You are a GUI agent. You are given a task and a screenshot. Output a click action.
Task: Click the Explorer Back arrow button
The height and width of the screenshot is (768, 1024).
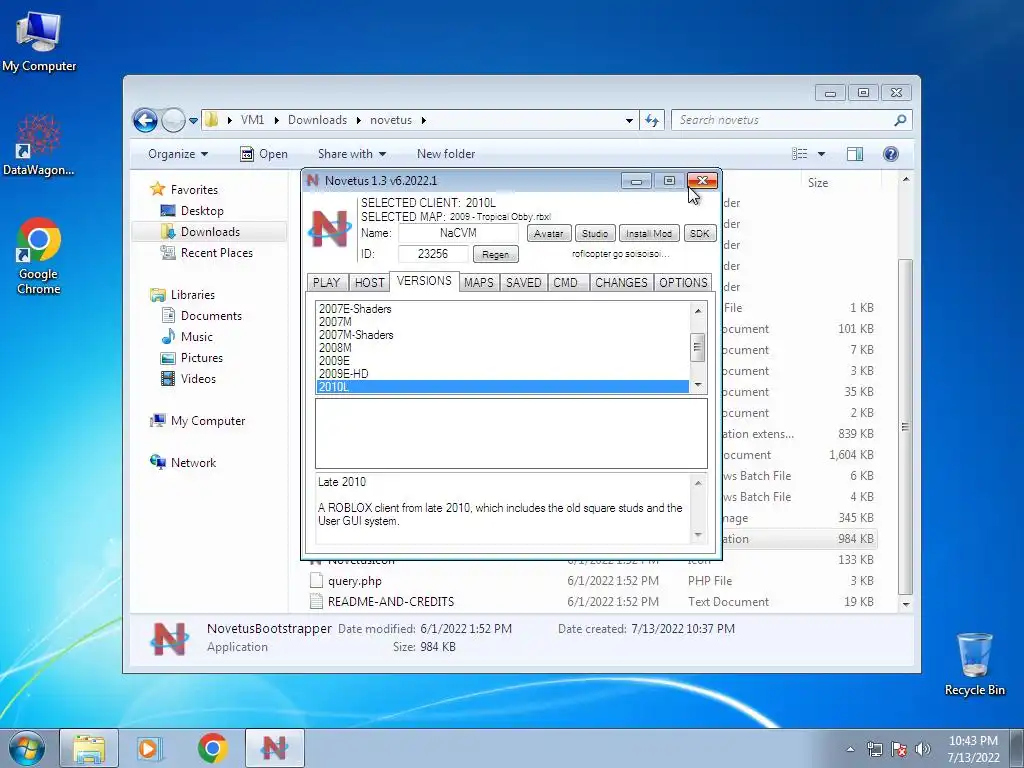(x=145, y=120)
